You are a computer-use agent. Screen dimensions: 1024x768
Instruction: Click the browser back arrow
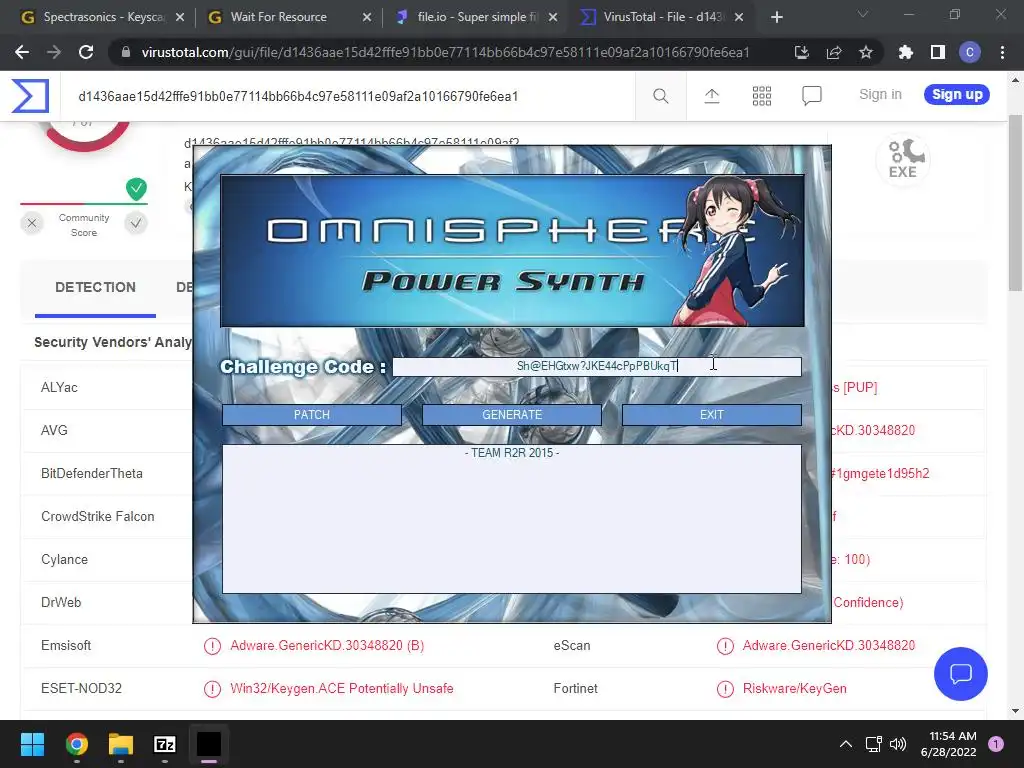pyautogui.click(x=22, y=52)
